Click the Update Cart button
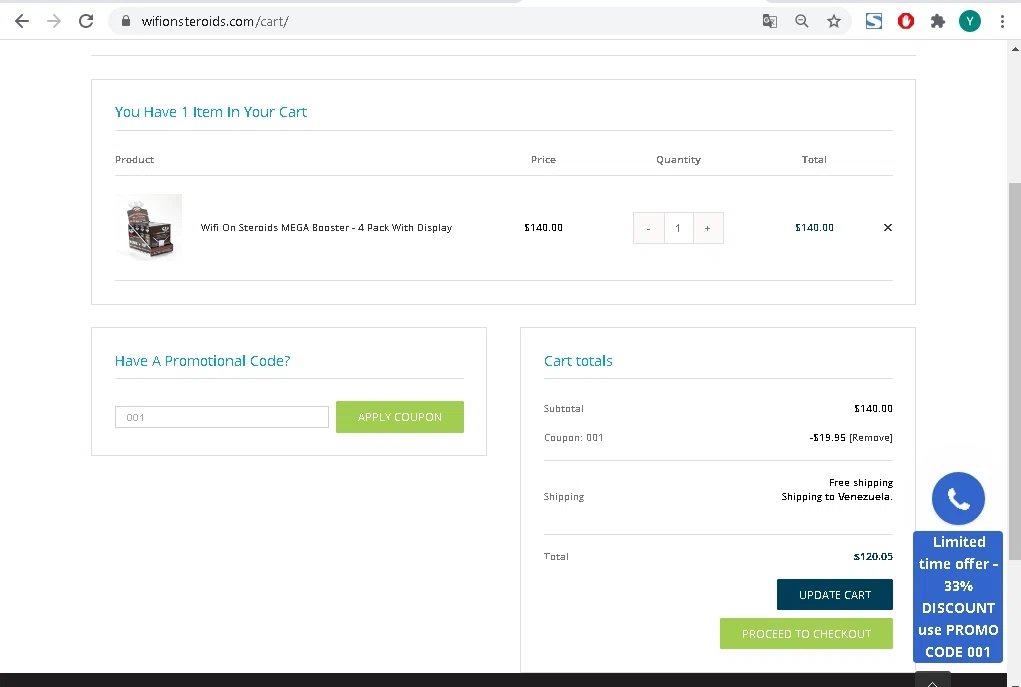 [x=835, y=595]
